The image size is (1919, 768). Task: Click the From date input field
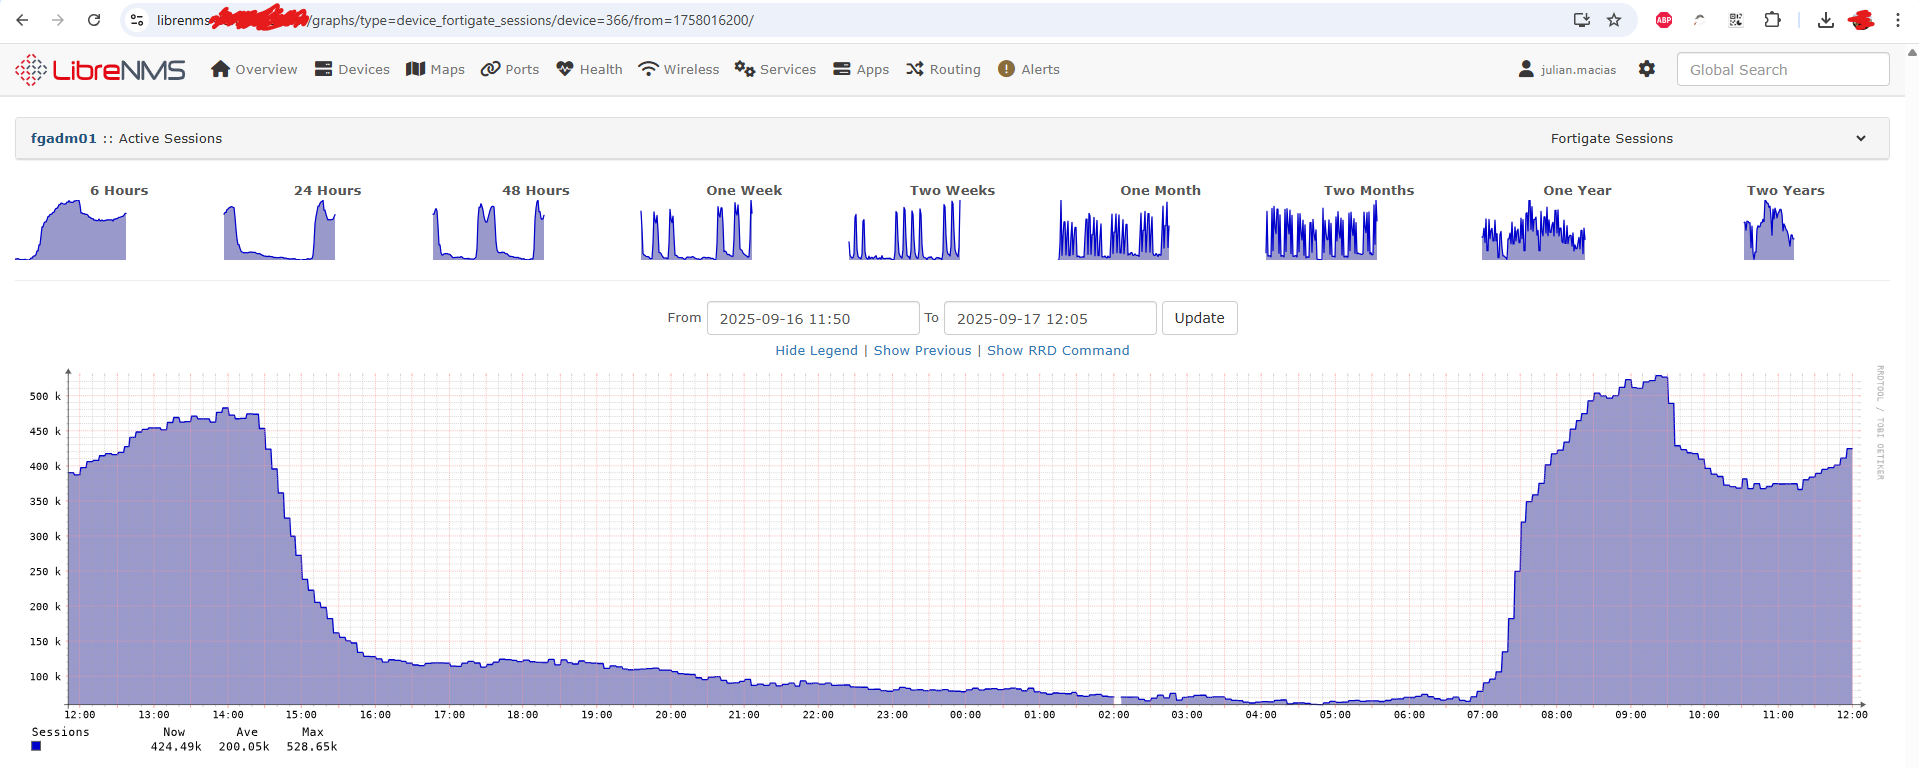812,319
